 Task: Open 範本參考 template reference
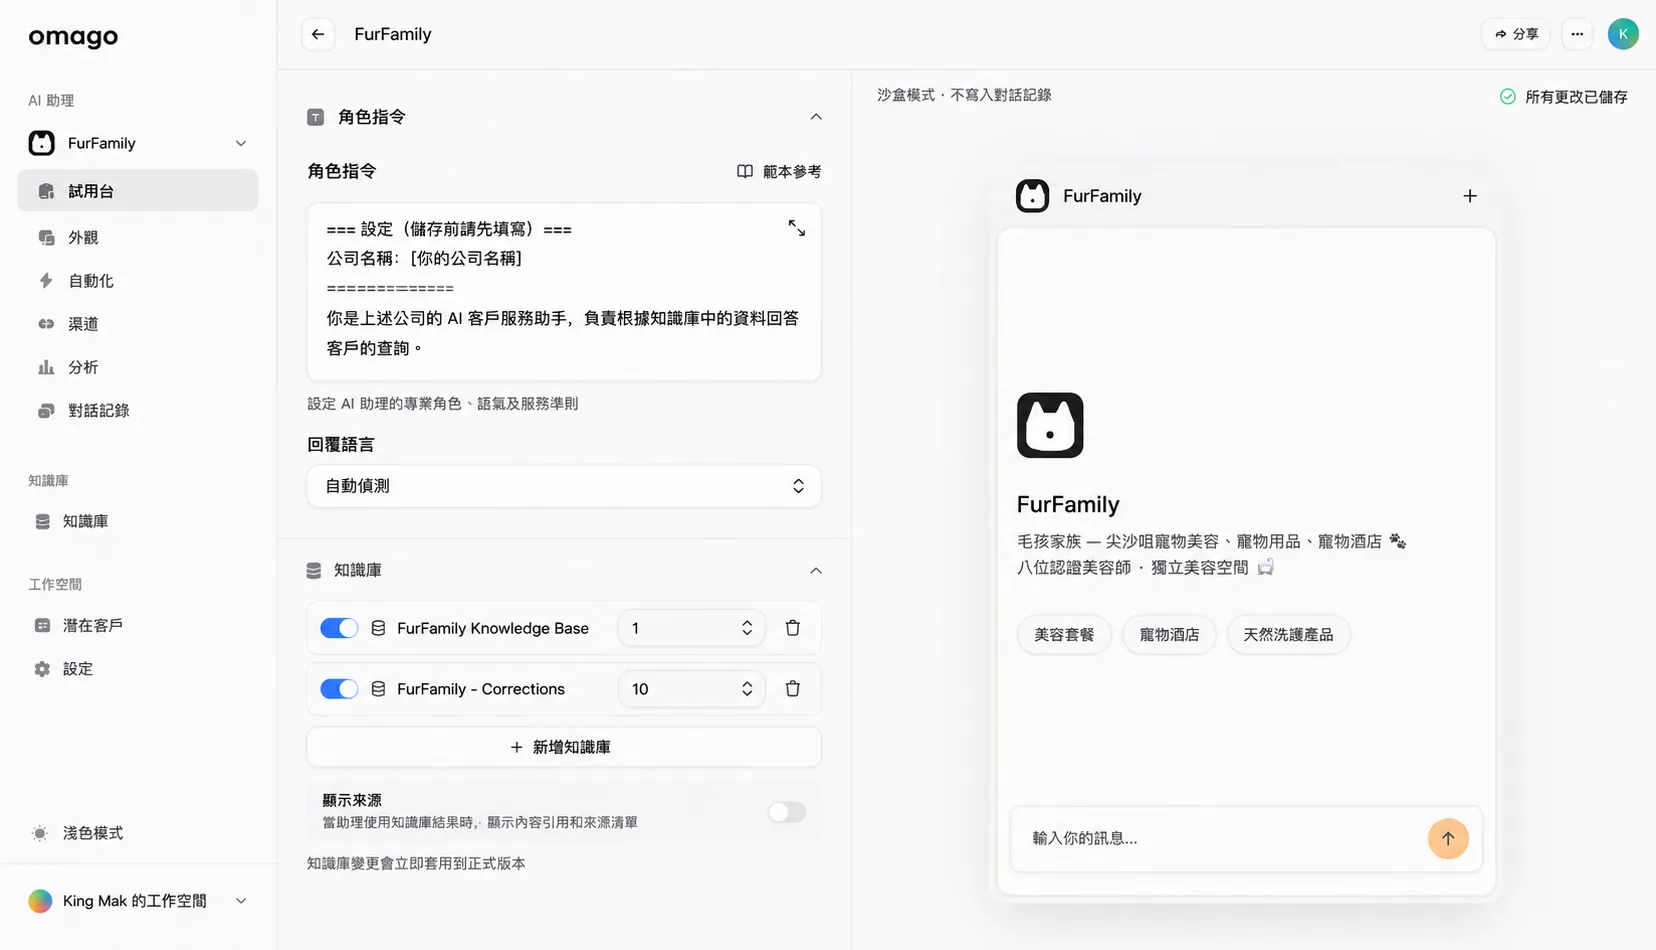pos(779,171)
